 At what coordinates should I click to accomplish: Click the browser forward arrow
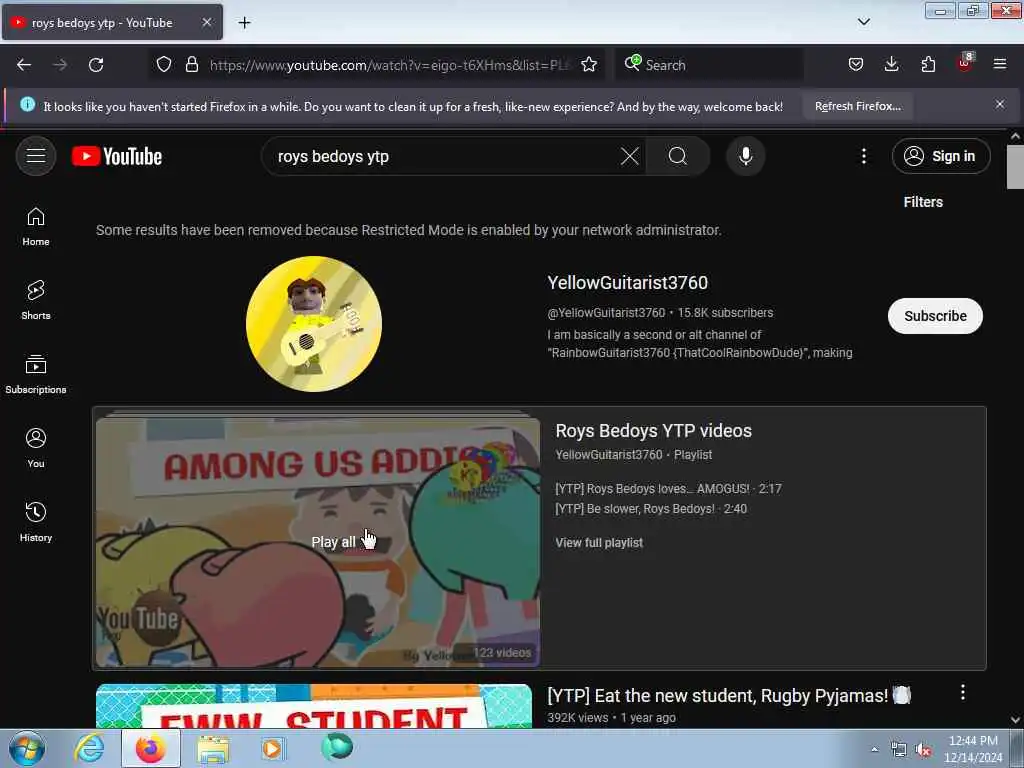coord(60,65)
